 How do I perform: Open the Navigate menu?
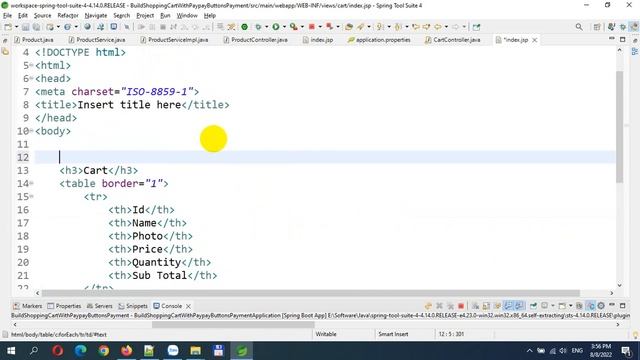(96, 16)
